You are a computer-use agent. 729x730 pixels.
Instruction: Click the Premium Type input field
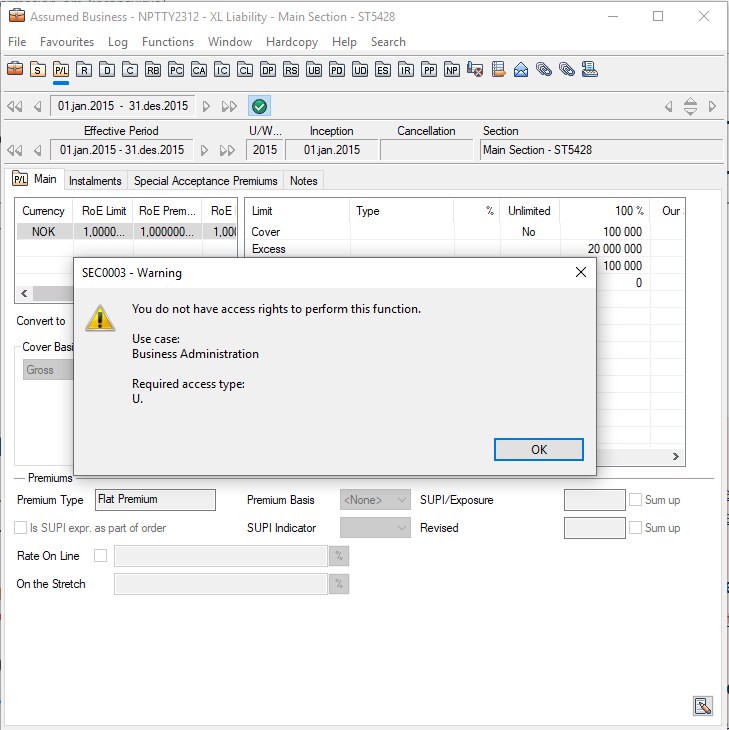click(155, 500)
